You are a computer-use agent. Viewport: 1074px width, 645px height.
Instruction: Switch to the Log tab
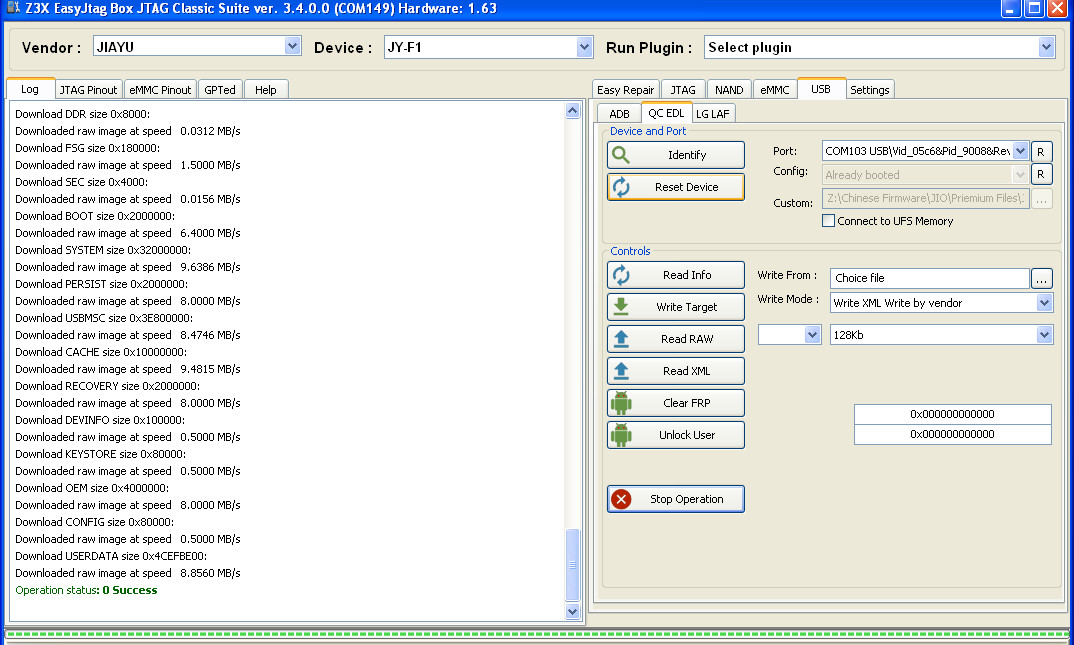30,89
